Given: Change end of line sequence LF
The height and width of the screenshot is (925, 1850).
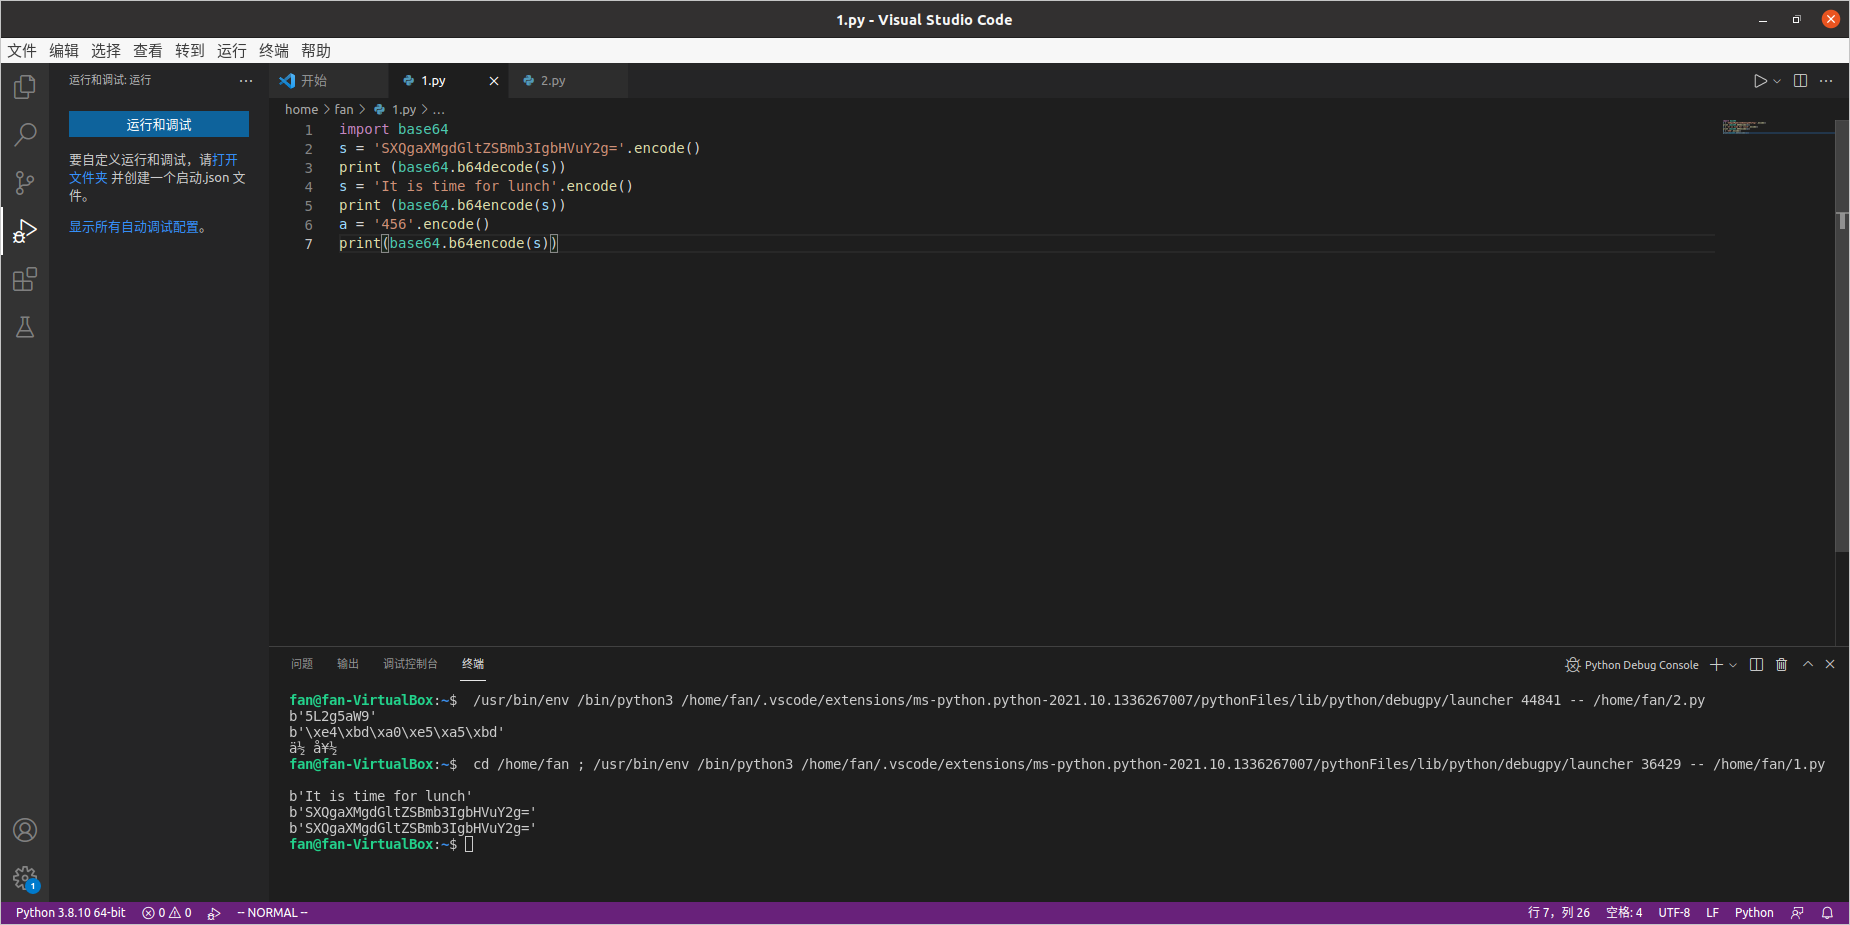Looking at the screenshot, I should coord(1712,913).
